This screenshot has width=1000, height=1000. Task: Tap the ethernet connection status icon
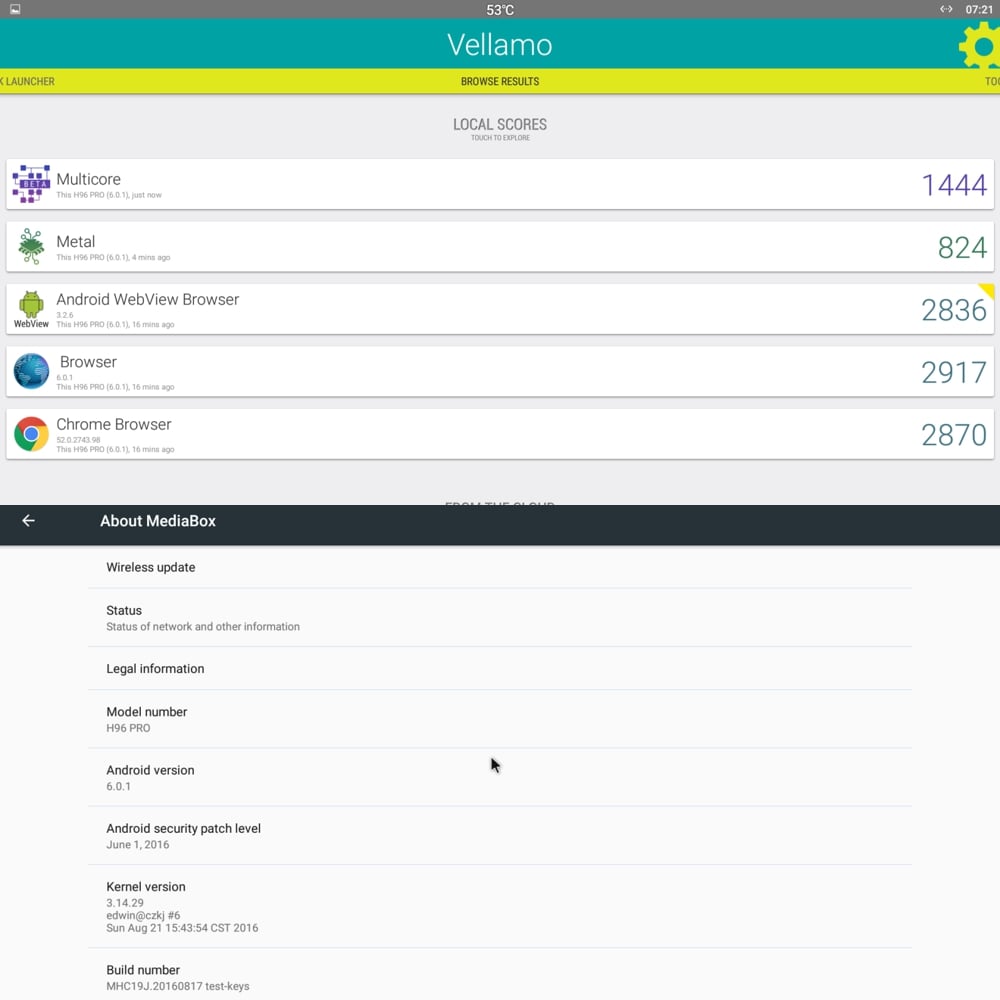point(946,9)
